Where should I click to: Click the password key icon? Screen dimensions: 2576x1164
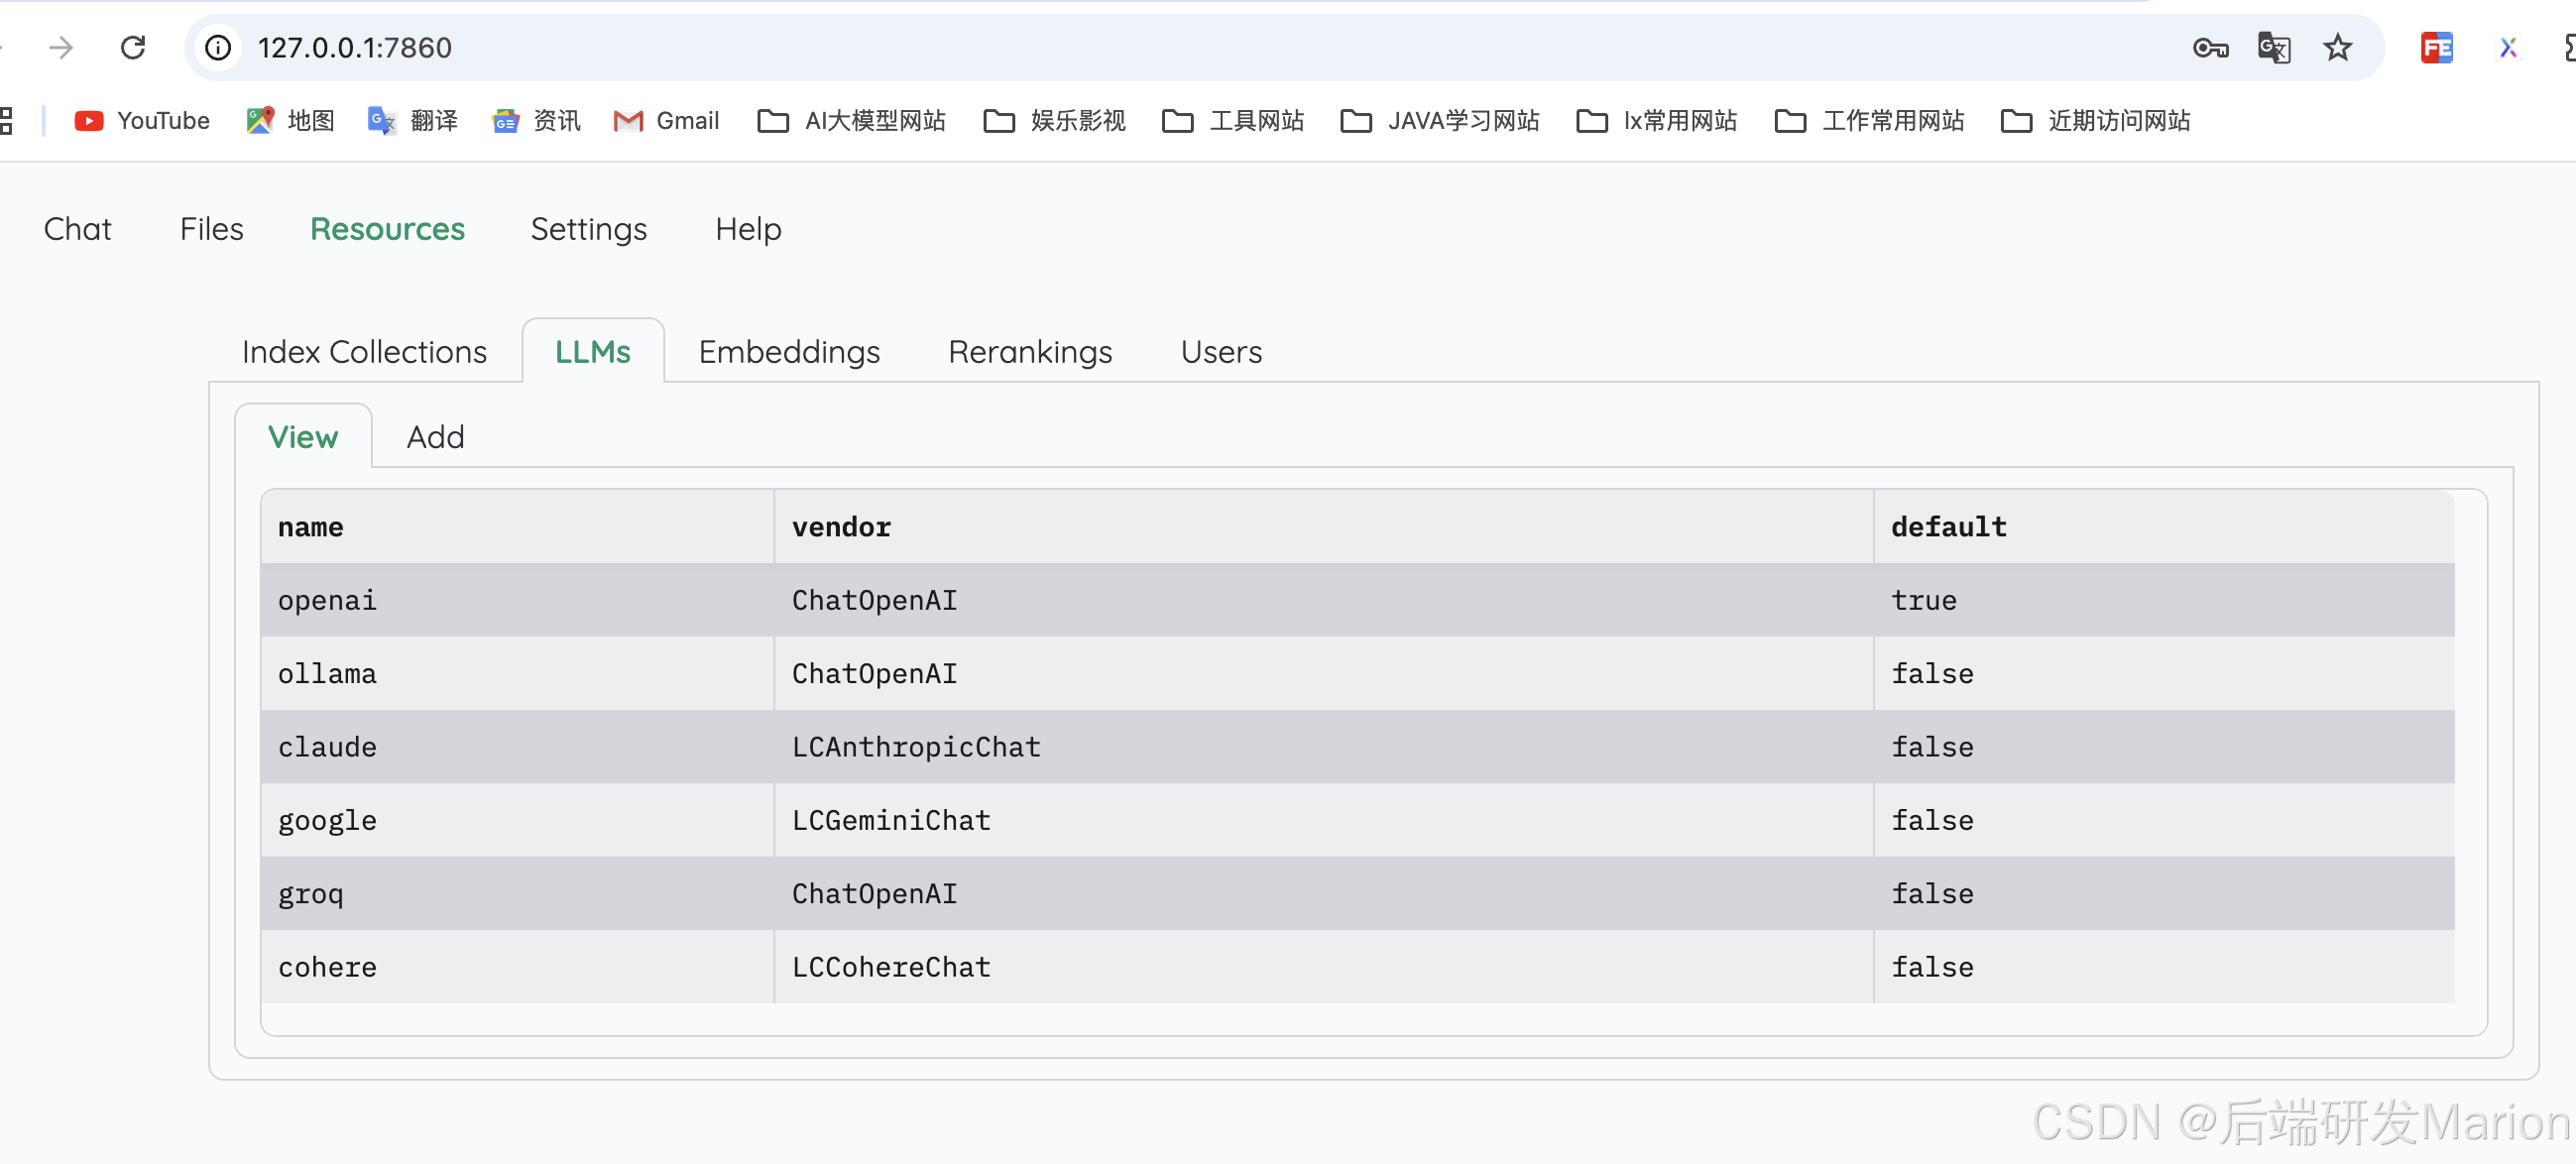pos(2210,48)
